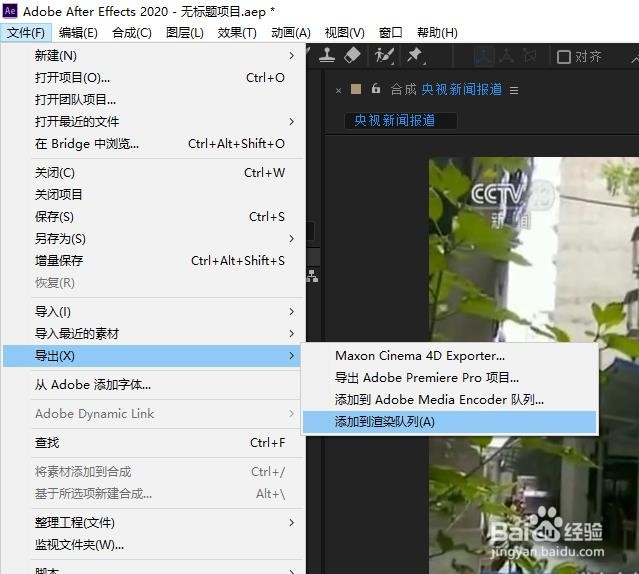Expand the 新建(N) submenu
The image size is (639, 574).
click(x=154, y=55)
